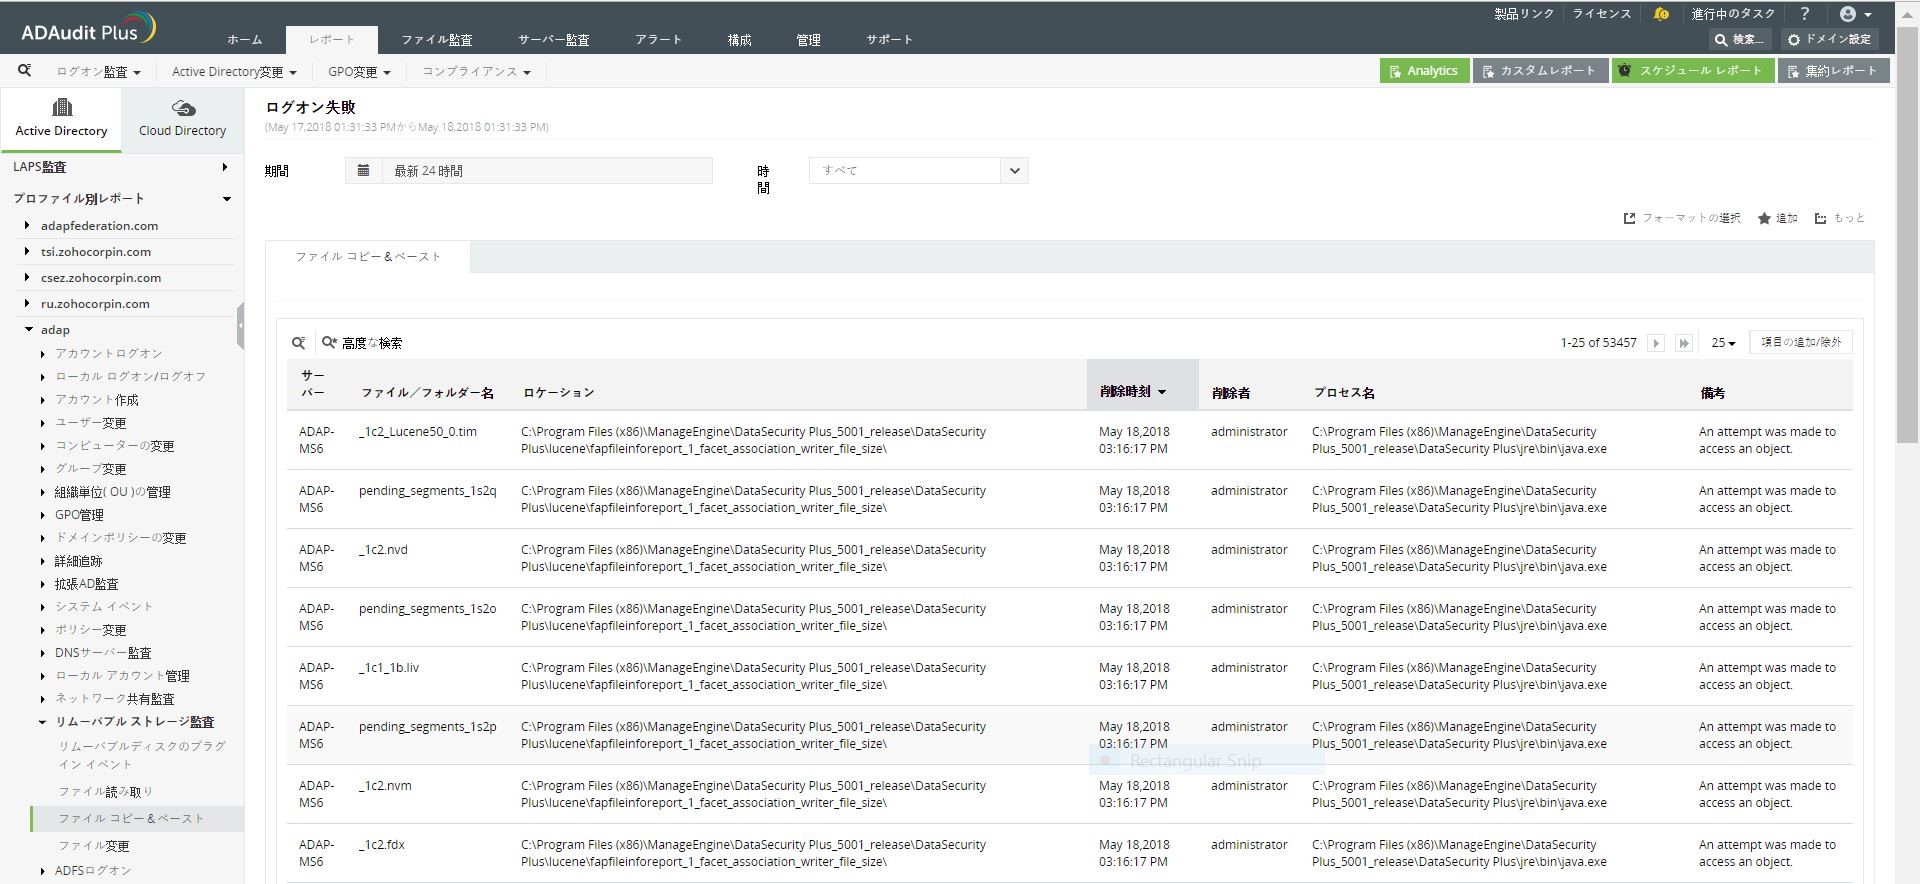This screenshot has width=1920, height=884.
Task: Go to next page of results
Action: pos(1656,343)
